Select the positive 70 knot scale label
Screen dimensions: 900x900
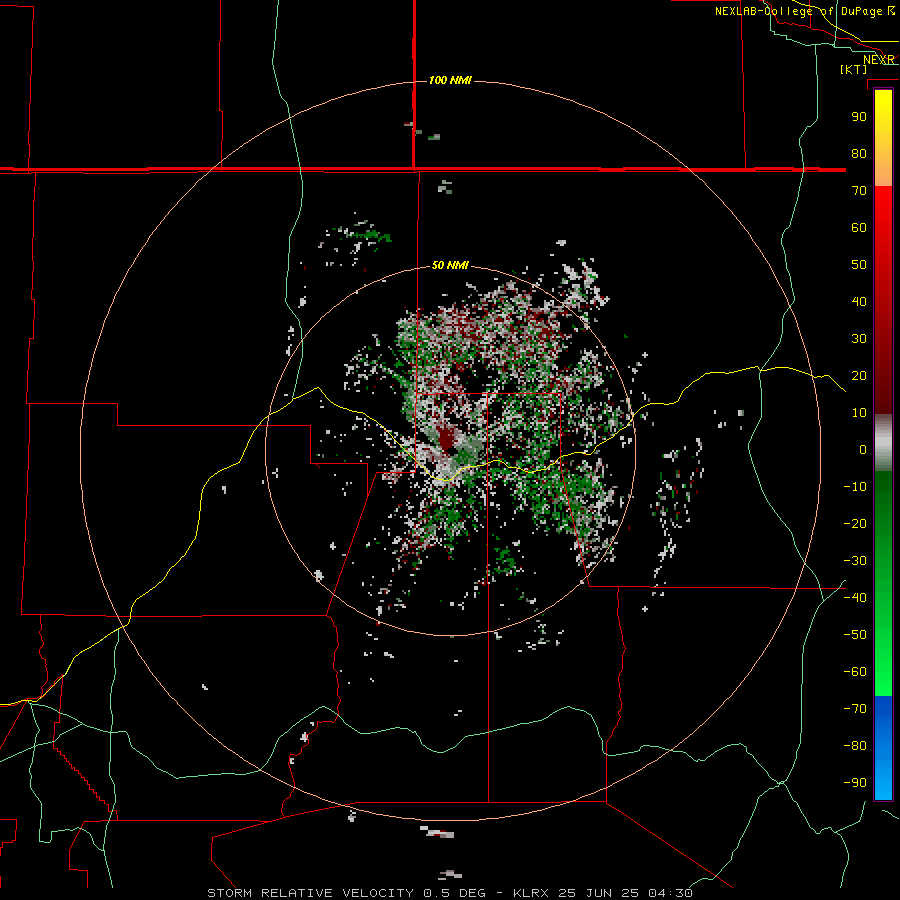(x=859, y=191)
